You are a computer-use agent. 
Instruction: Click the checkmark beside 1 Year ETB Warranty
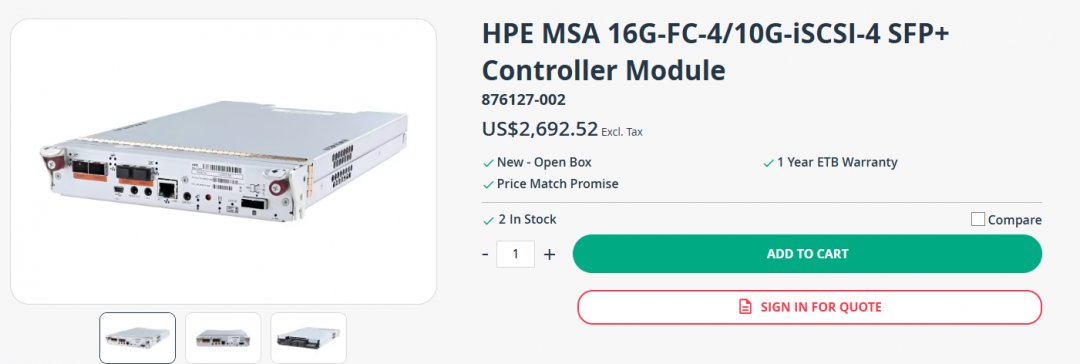pos(769,163)
